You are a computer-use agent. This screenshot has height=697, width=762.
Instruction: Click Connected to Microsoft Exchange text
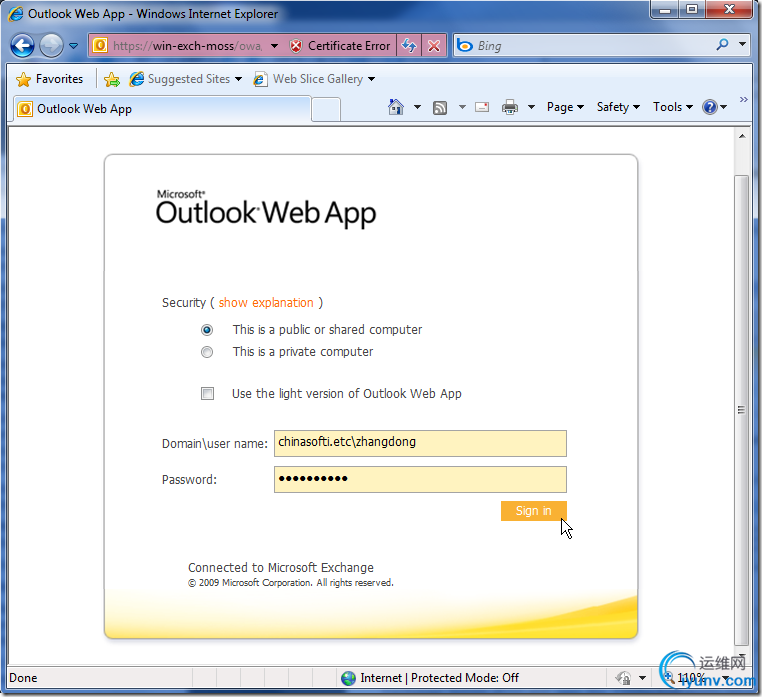click(x=281, y=567)
